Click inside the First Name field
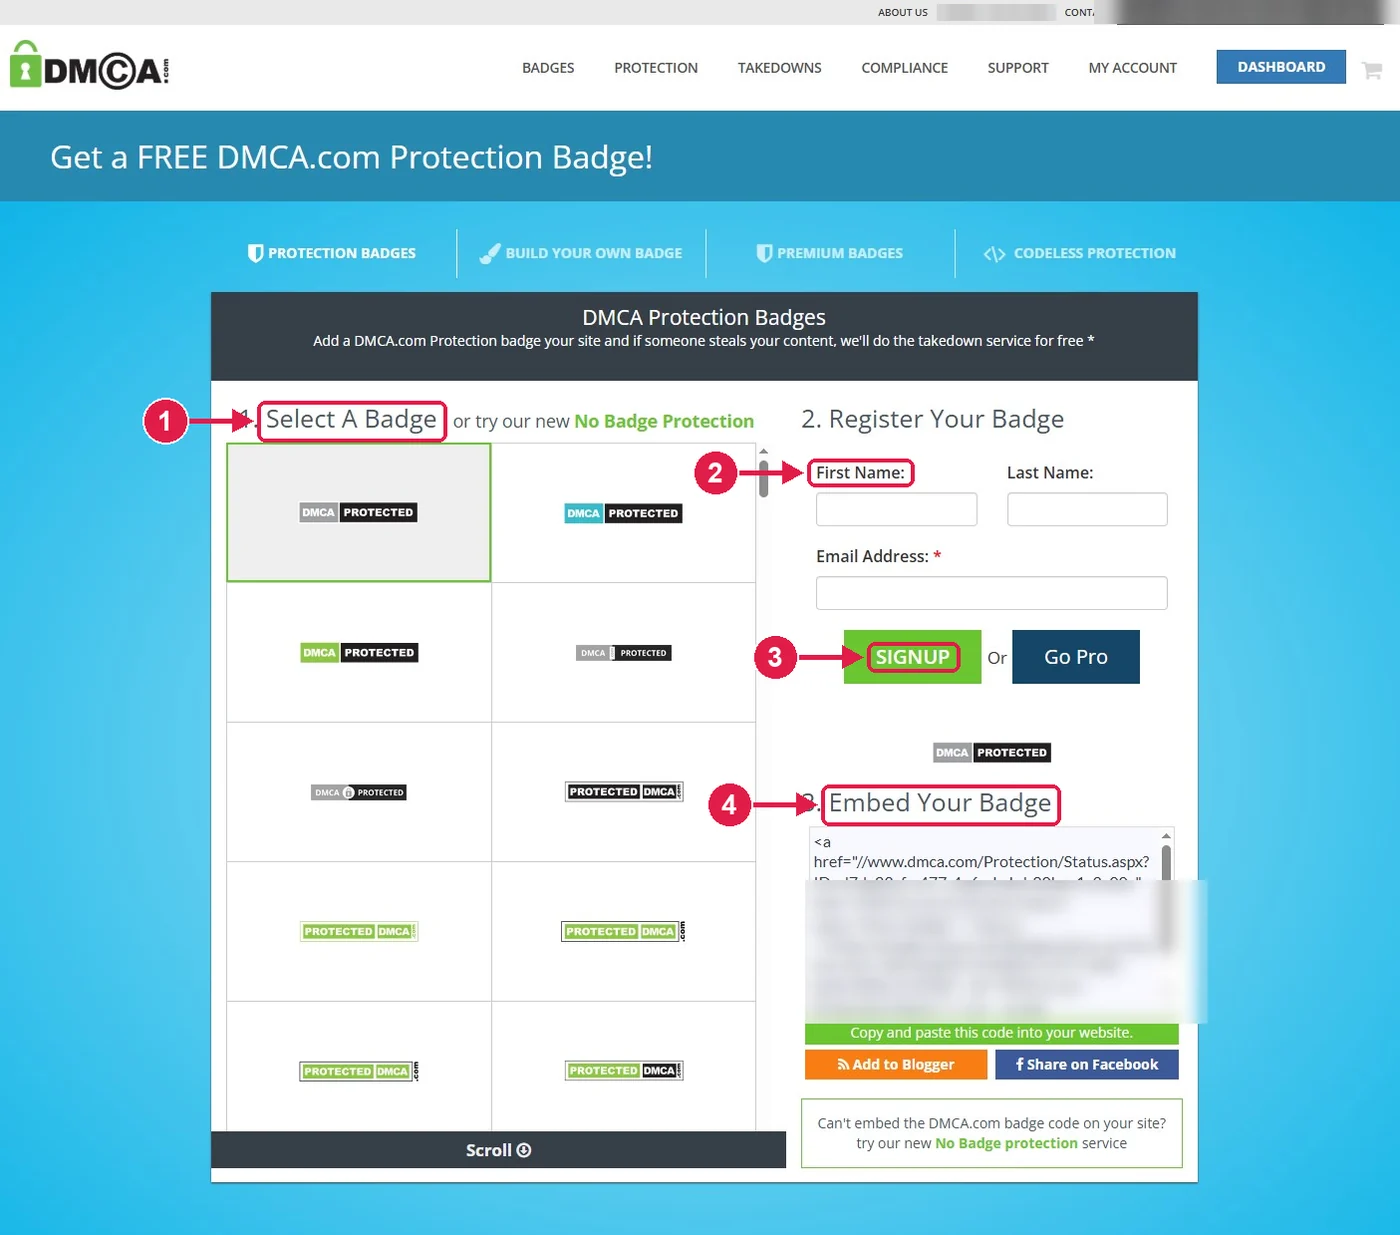The width and height of the screenshot is (1400, 1235). (896, 509)
